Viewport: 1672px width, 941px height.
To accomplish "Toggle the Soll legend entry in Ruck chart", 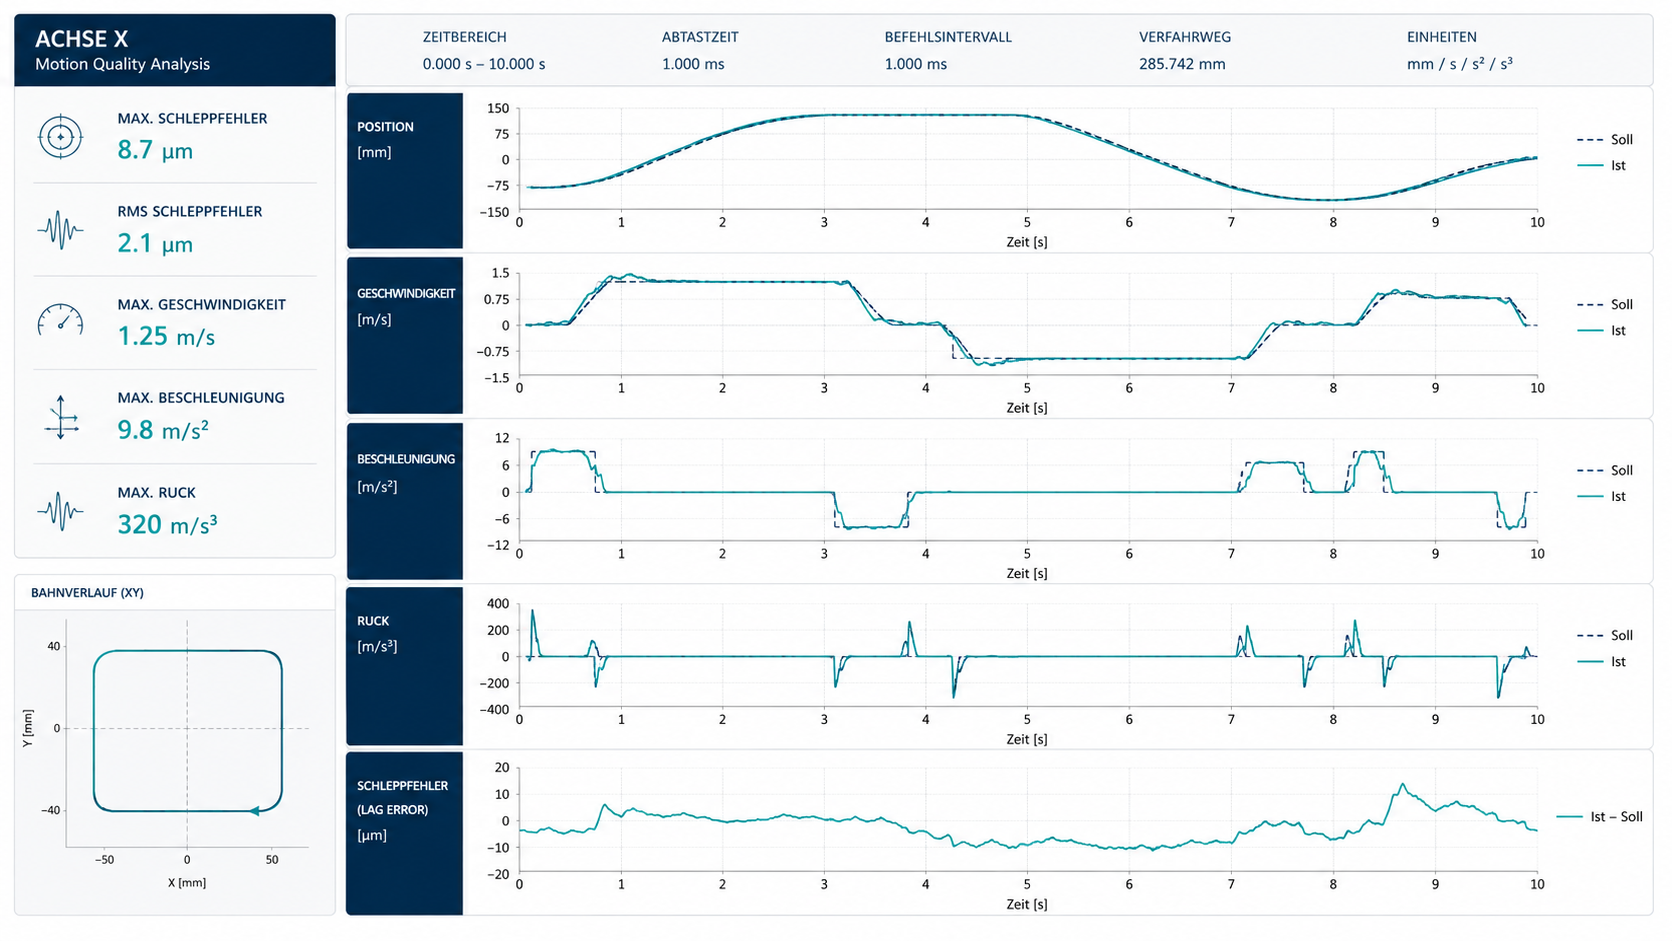I will (1605, 636).
